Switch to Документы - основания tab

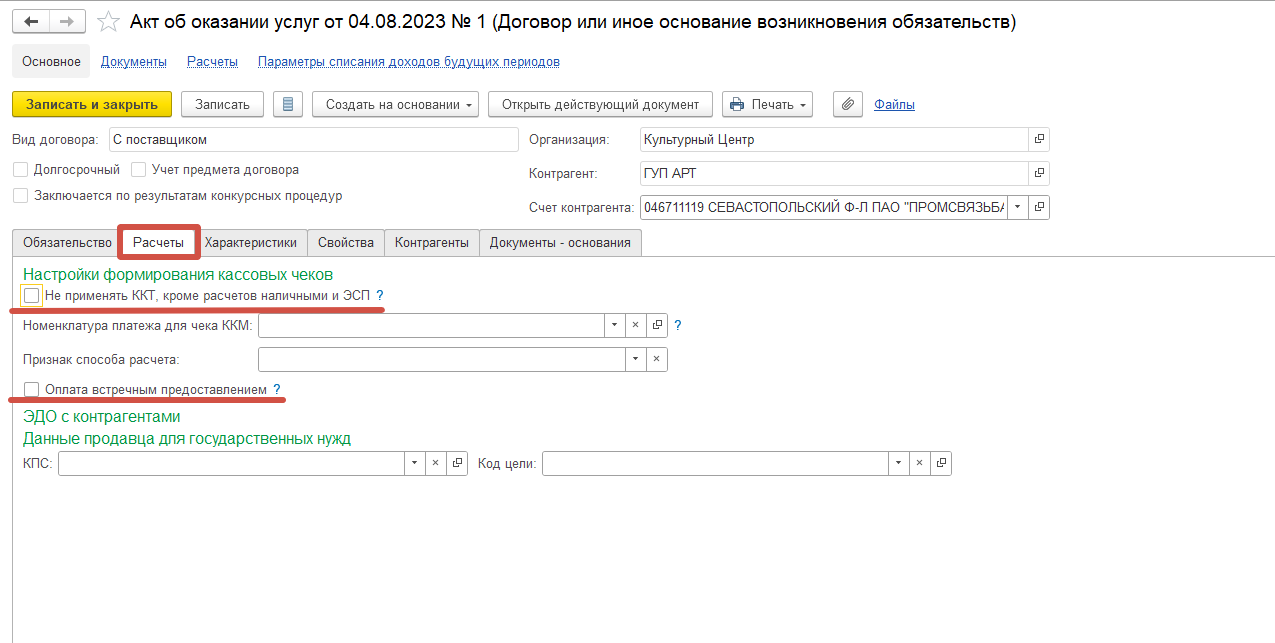(x=560, y=242)
